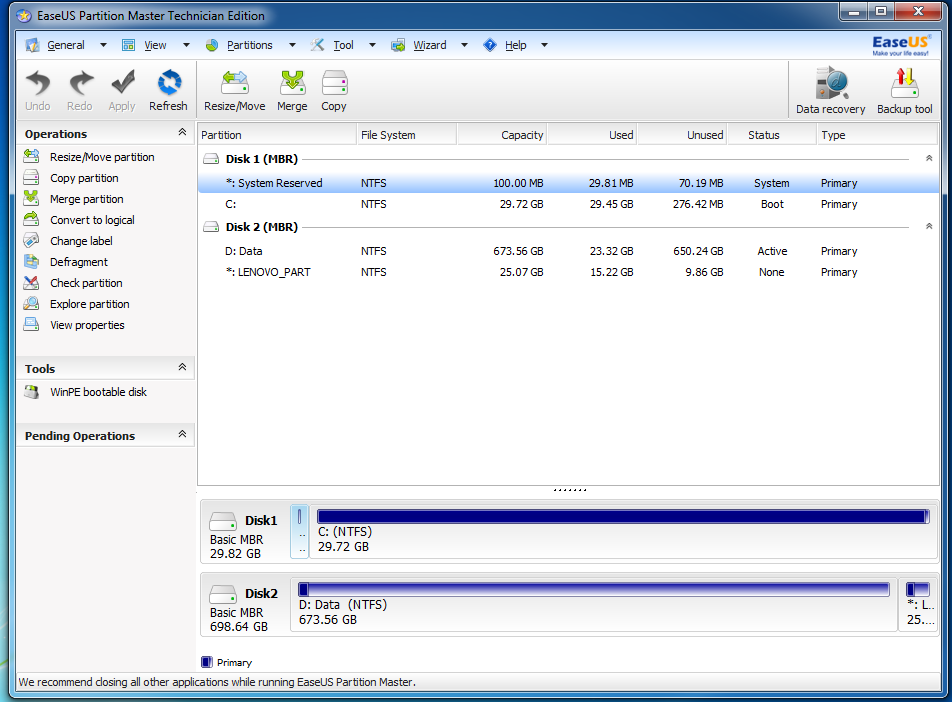Click the Copy toolbar icon
952x702 pixels.
(x=334, y=83)
